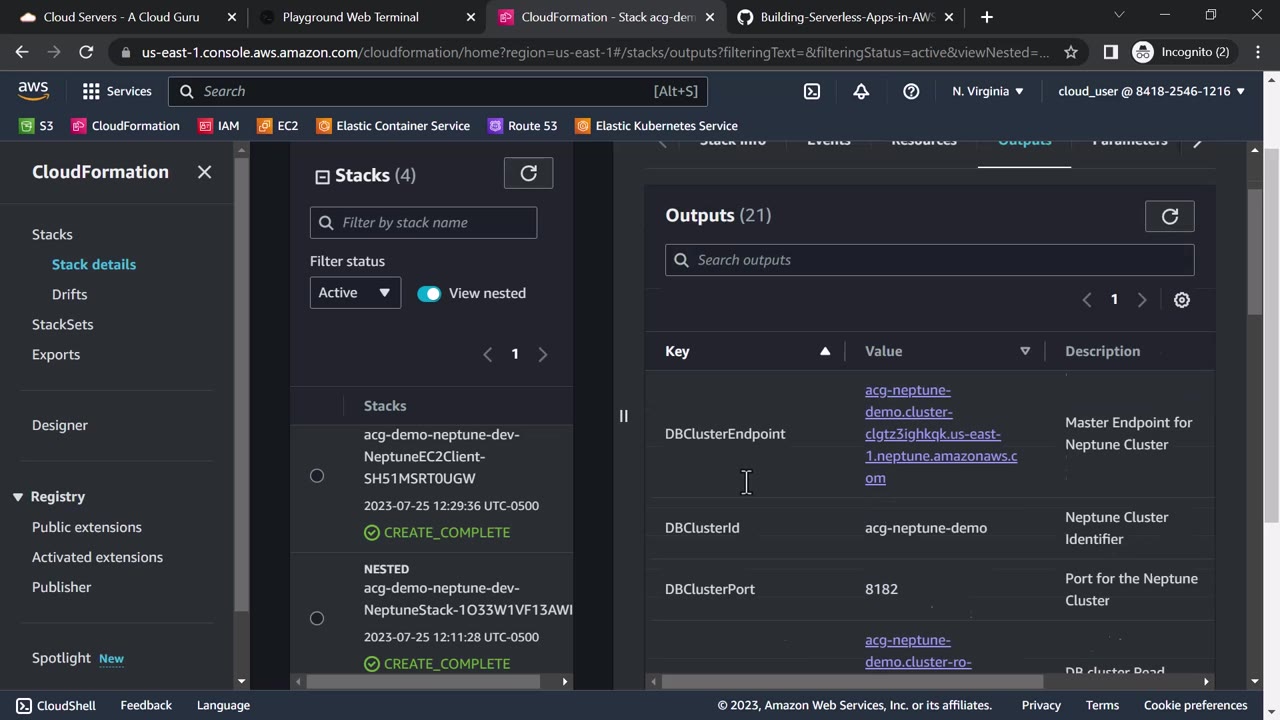Refresh the Outputs table
The height and width of the screenshot is (720, 1280).
[1169, 216]
